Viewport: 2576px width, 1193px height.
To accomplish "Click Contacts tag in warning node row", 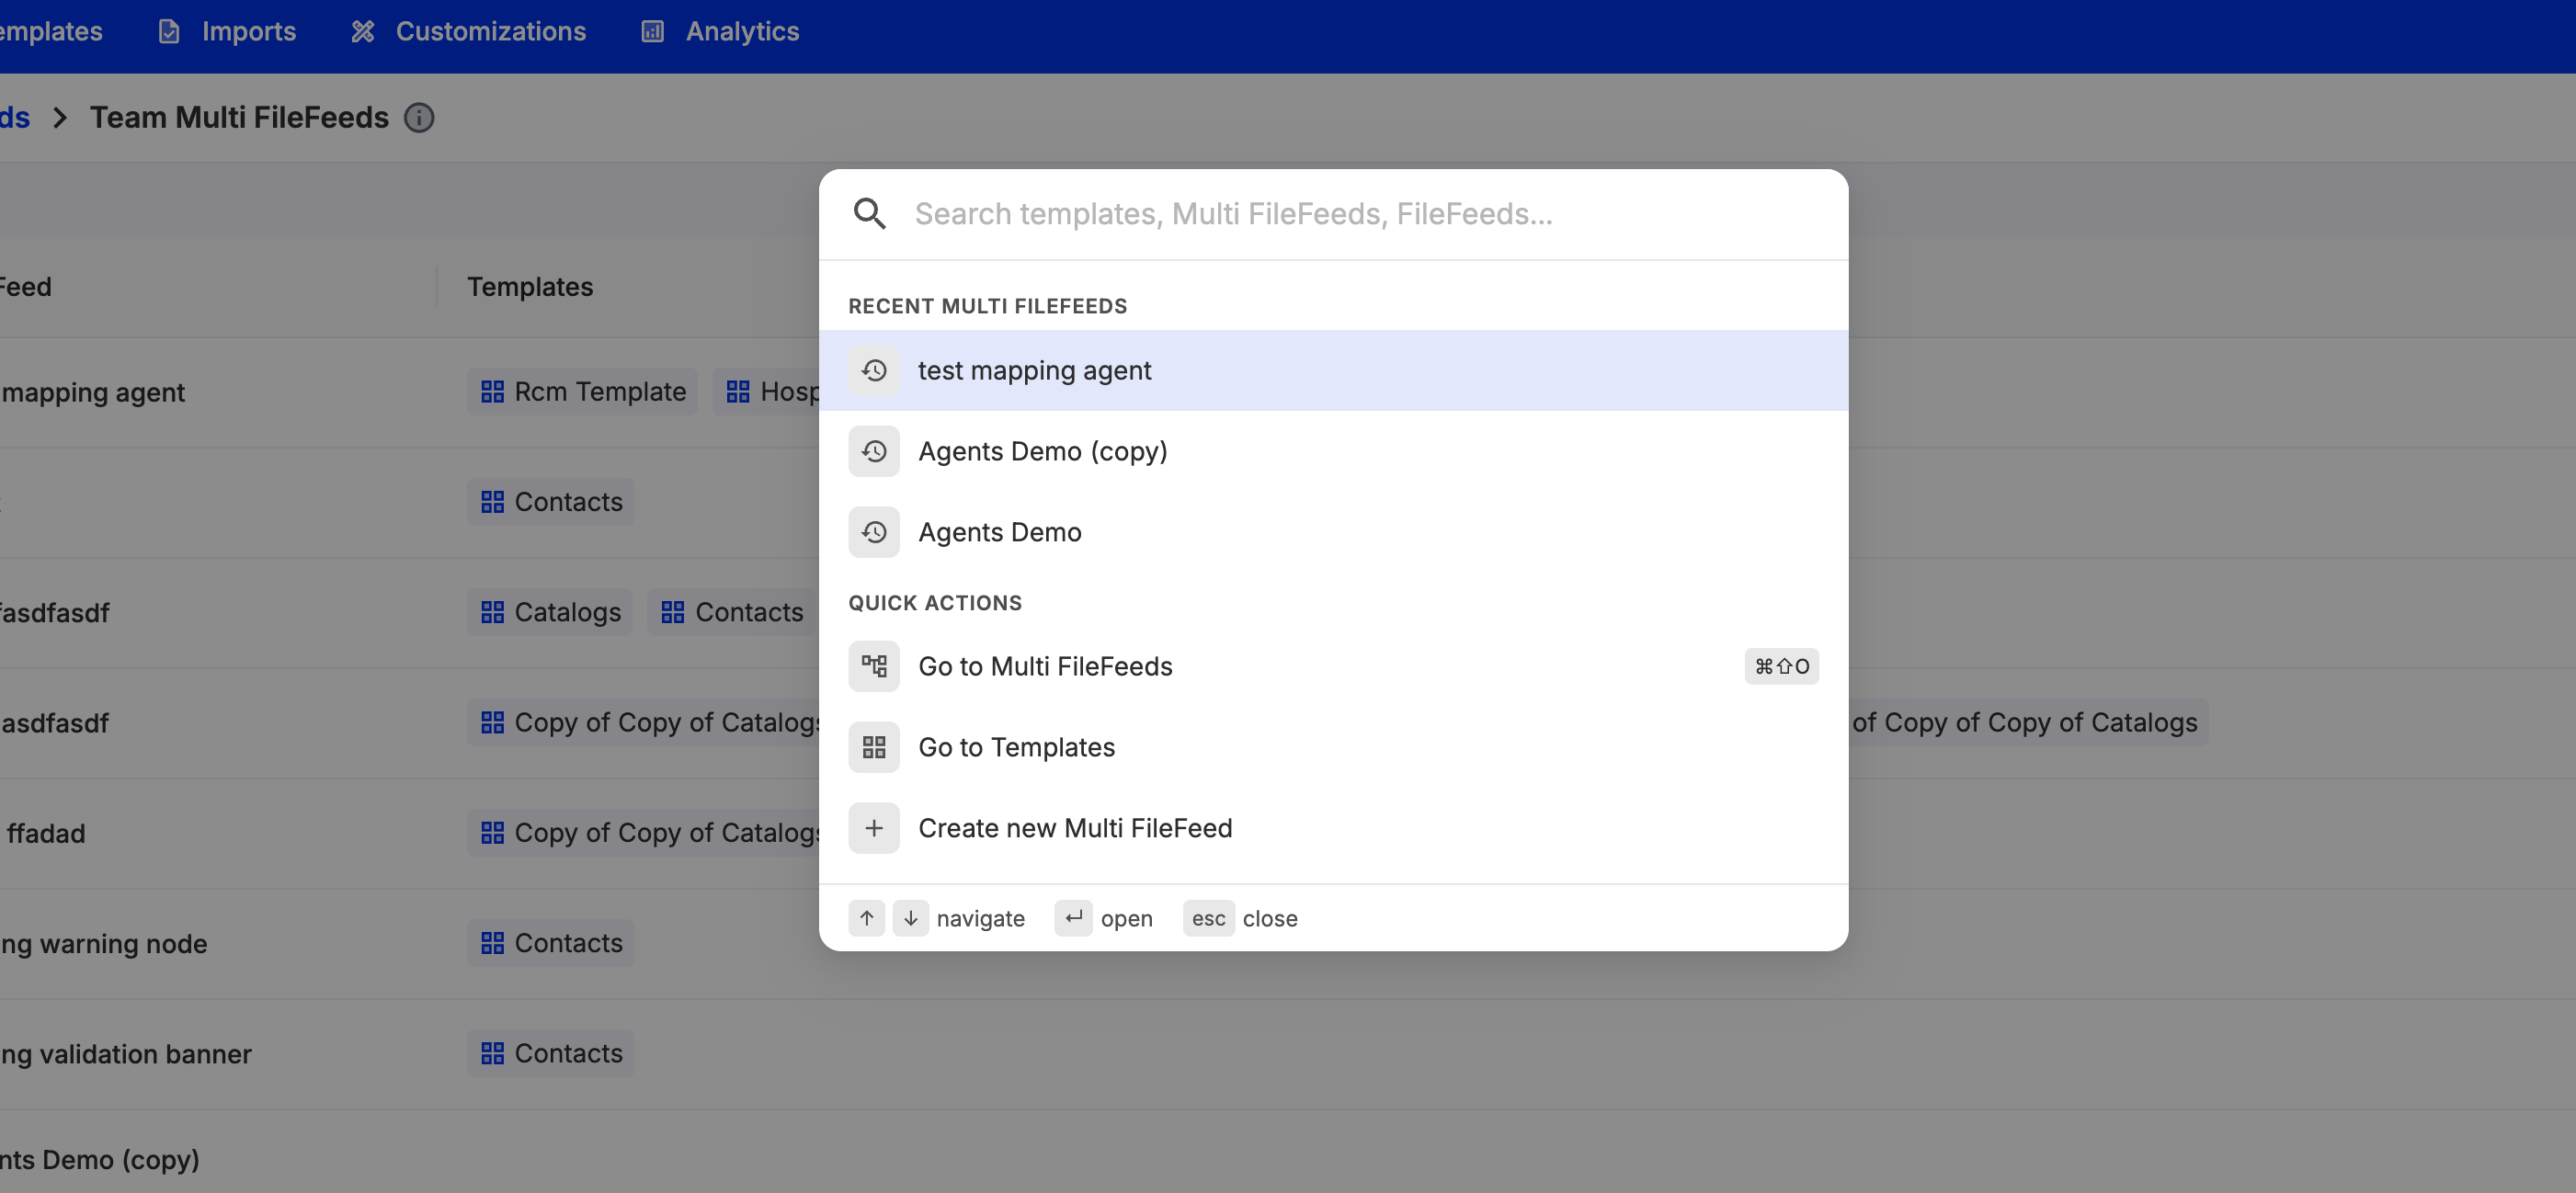I will 550,942.
